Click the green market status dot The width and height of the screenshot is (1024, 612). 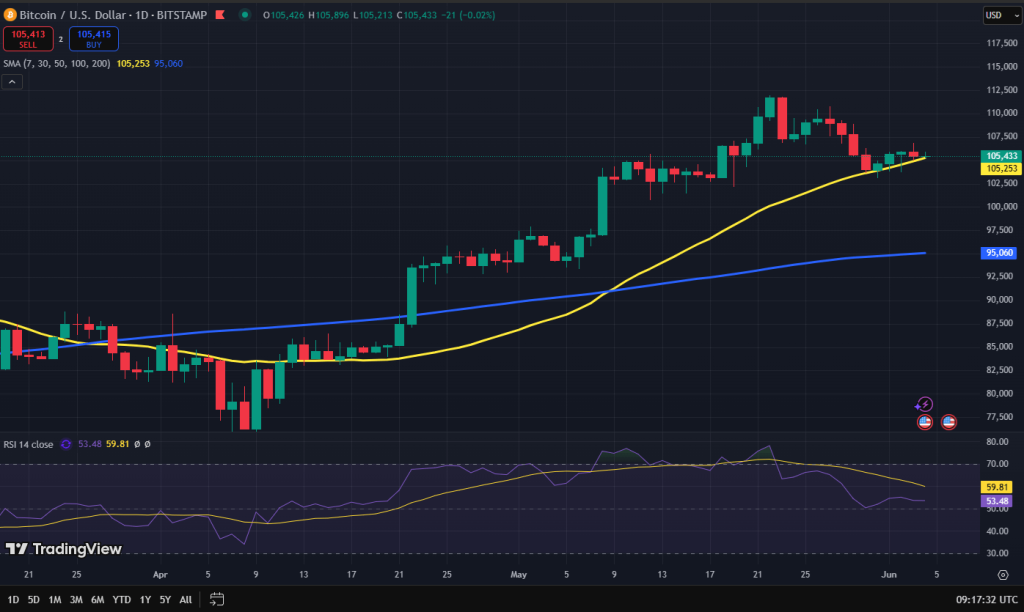[245, 14]
